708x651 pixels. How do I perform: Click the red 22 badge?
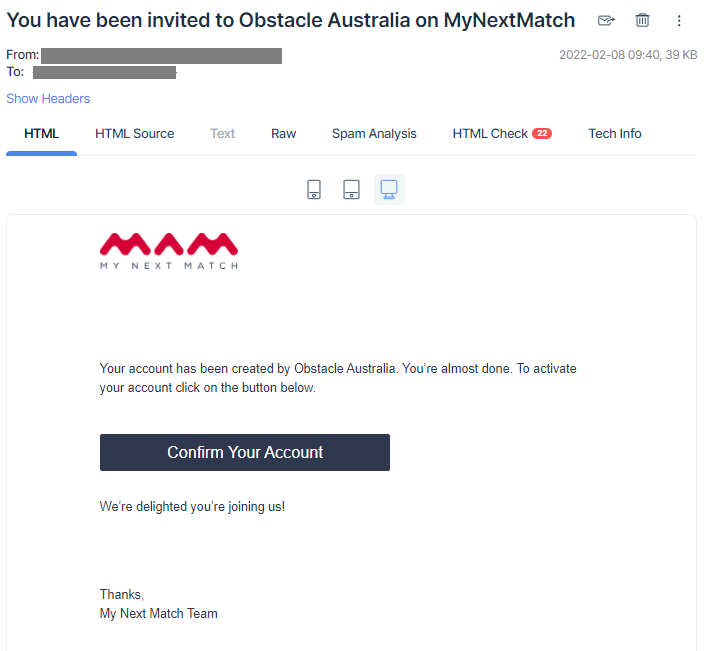coord(542,134)
